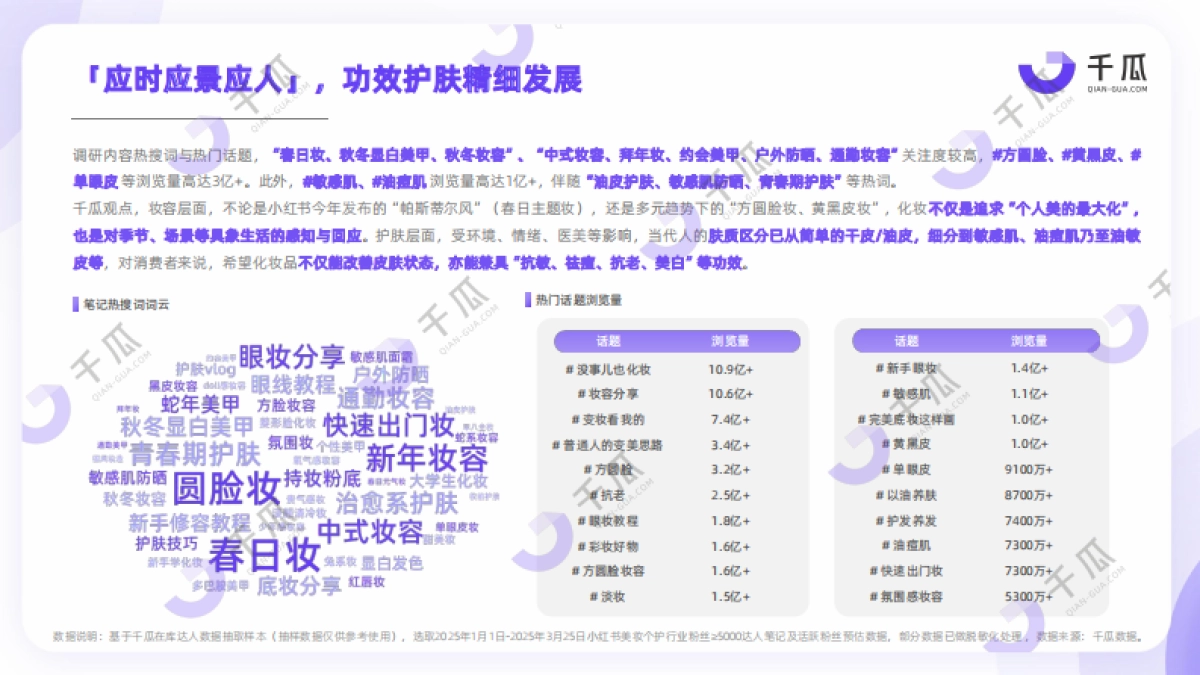The height and width of the screenshot is (675, 1200).
Task: Click the blue swirl icon in the Qiangua logo
Action: click(x=1046, y=71)
